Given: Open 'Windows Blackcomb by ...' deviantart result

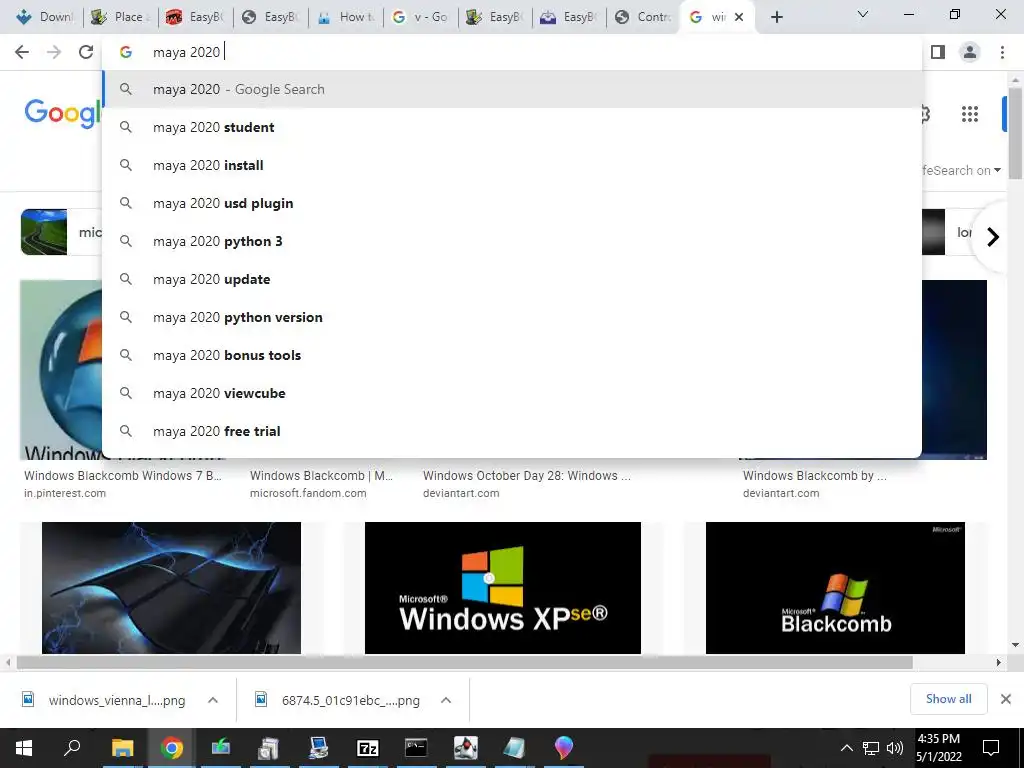Looking at the screenshot, I should pyautogui.click(x=815, y=475).
